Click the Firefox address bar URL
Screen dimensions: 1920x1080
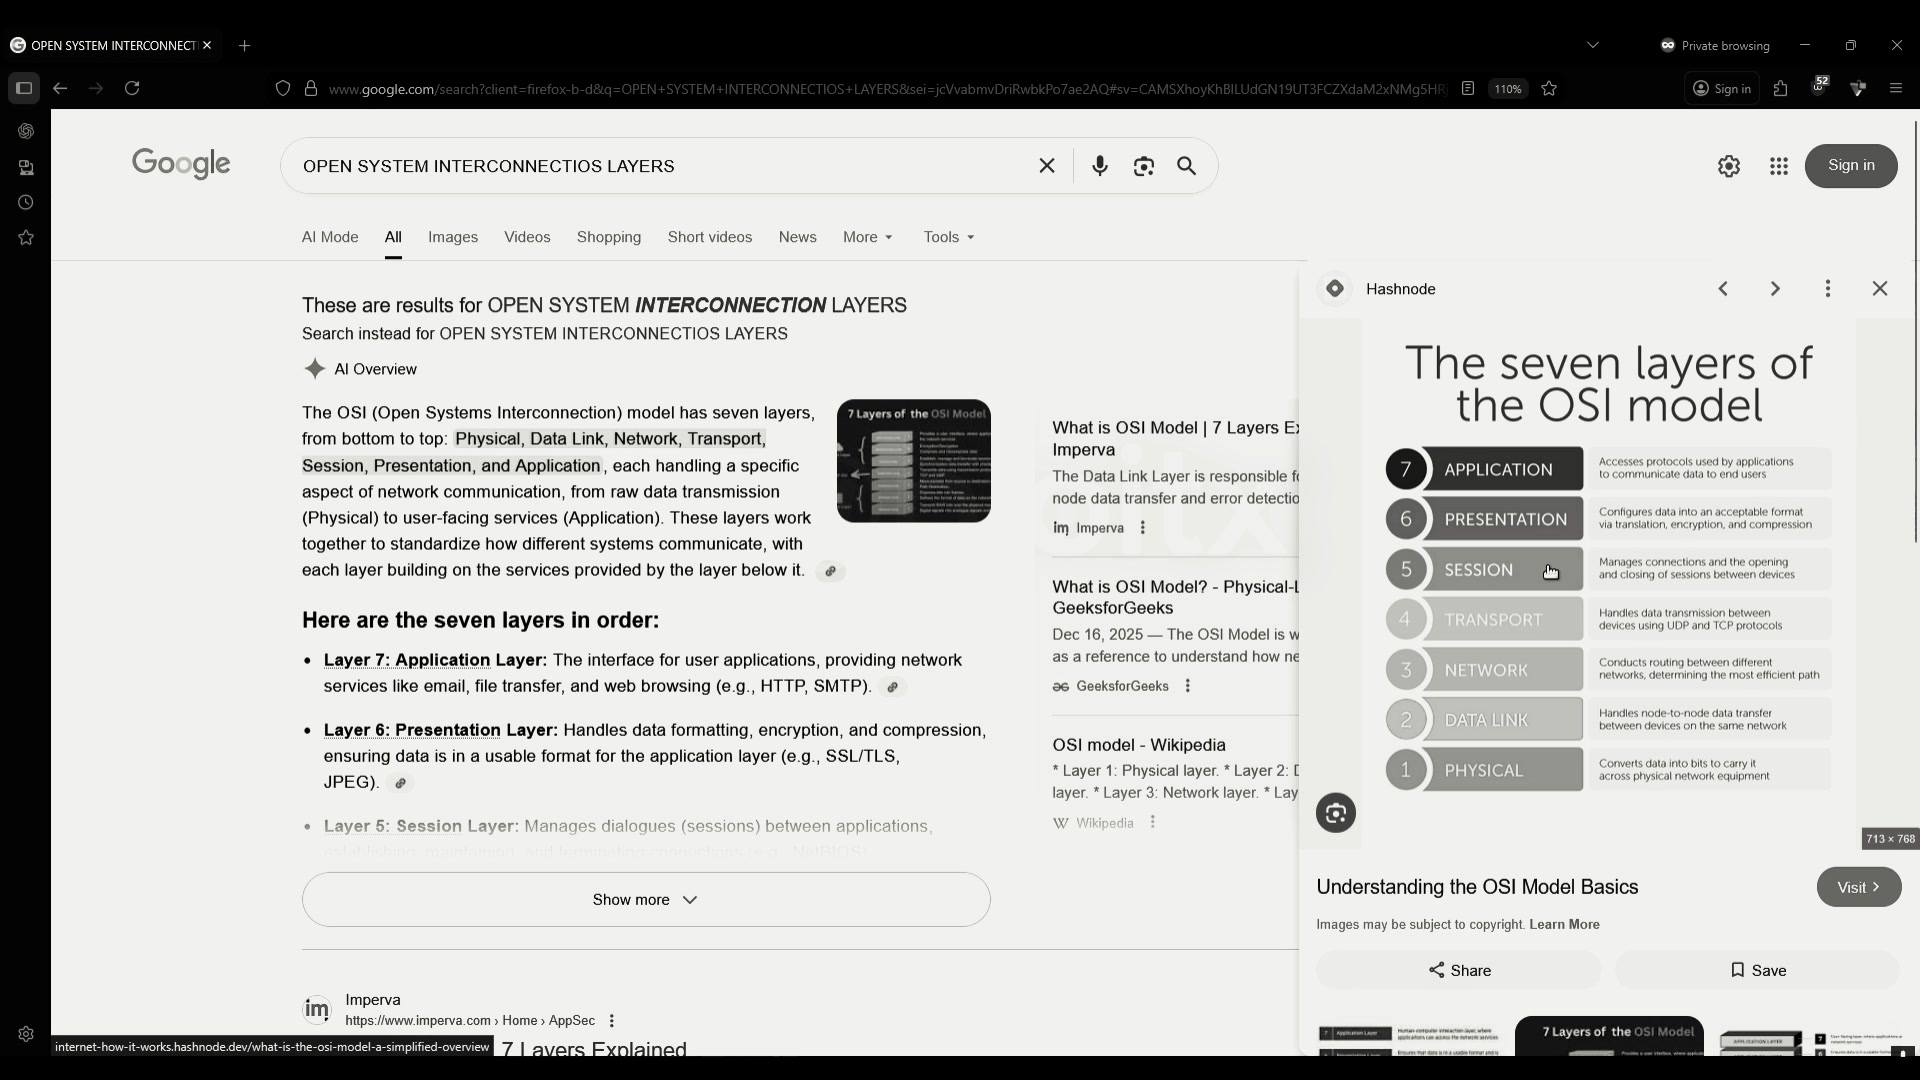click(x=888, y=89)
